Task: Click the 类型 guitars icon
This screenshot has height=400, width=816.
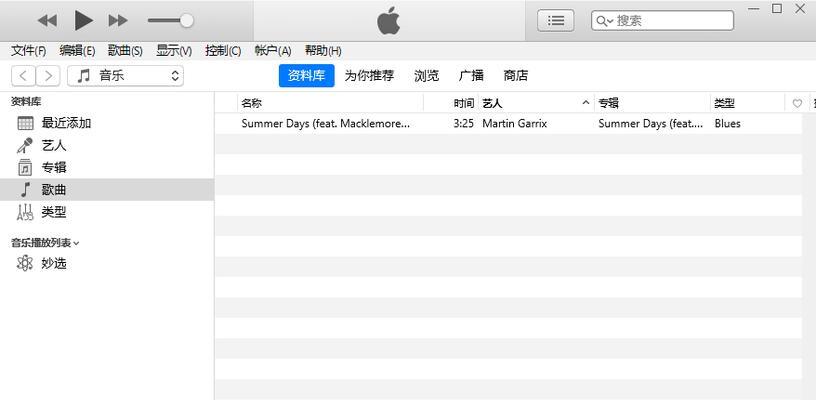Action: pos(25,212)
